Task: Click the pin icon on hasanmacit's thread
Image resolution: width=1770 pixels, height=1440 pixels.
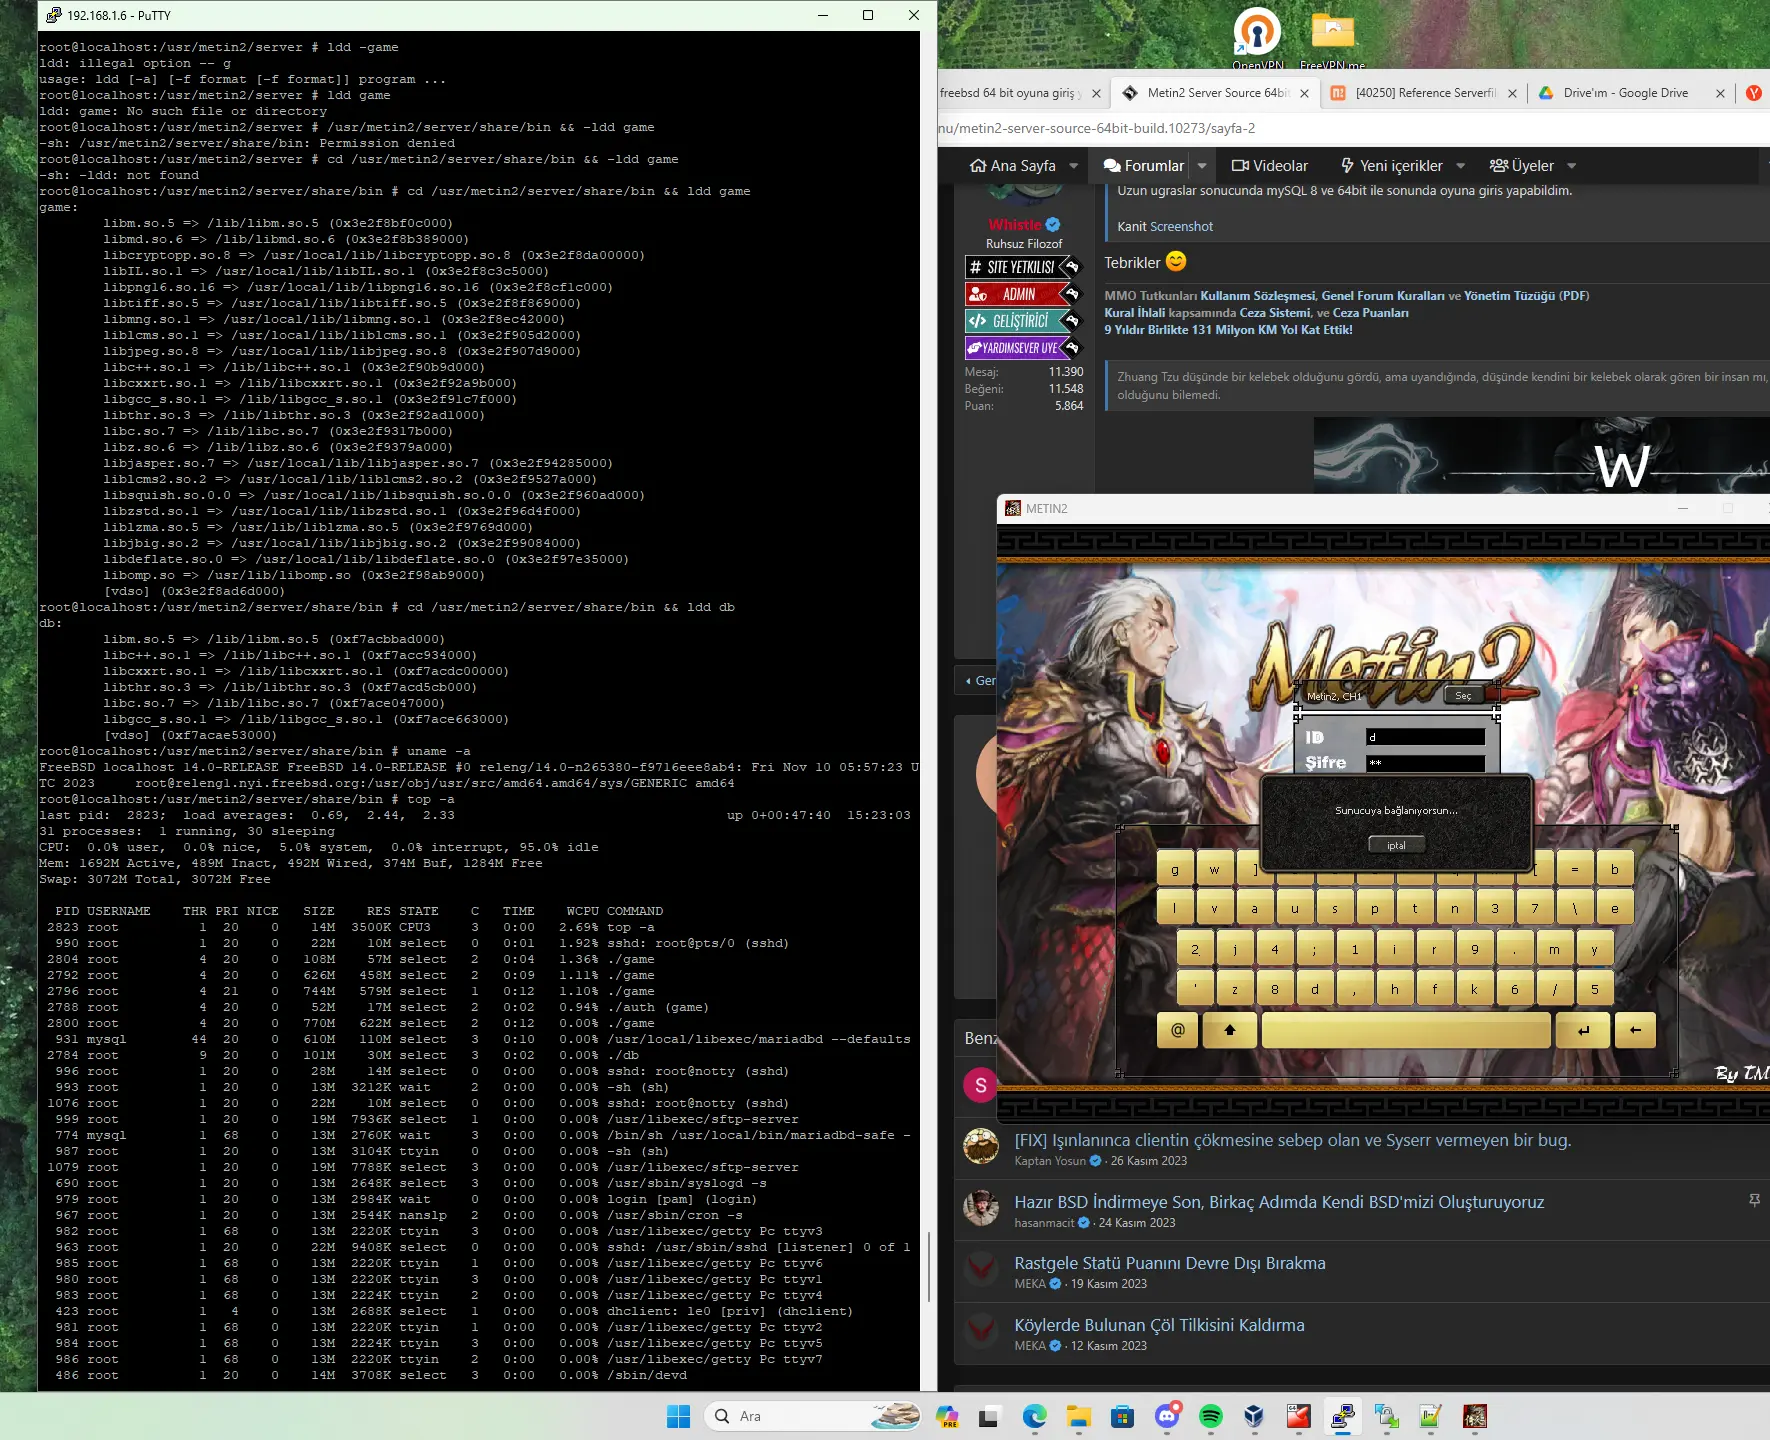Action: point(1754,1200)
